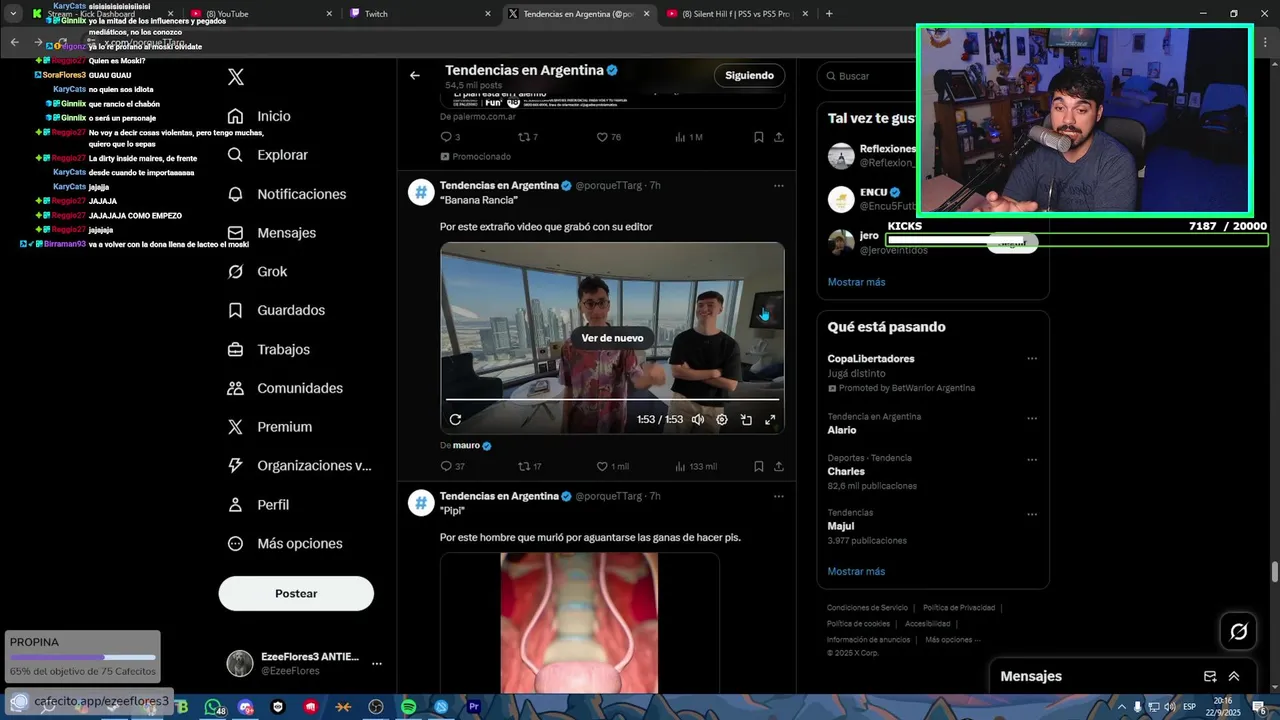Open the EzeeFlores3 account options menu

pos(377,663)
